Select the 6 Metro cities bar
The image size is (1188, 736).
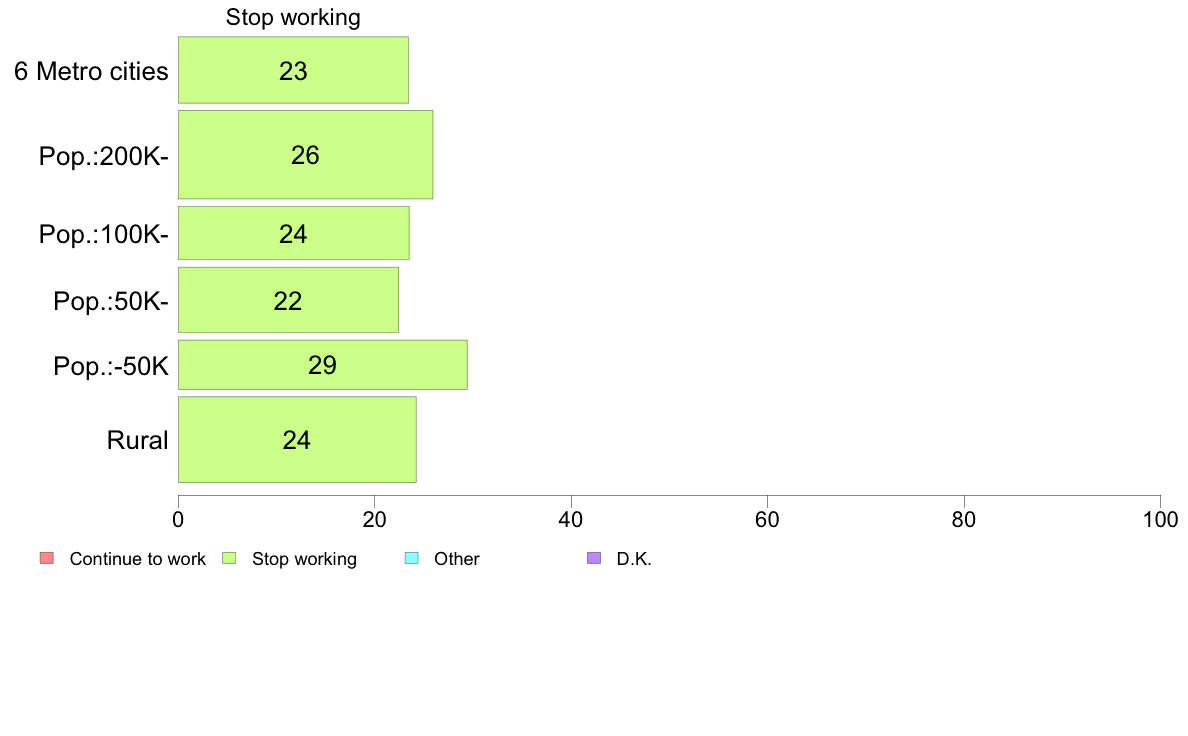point(293,70)
